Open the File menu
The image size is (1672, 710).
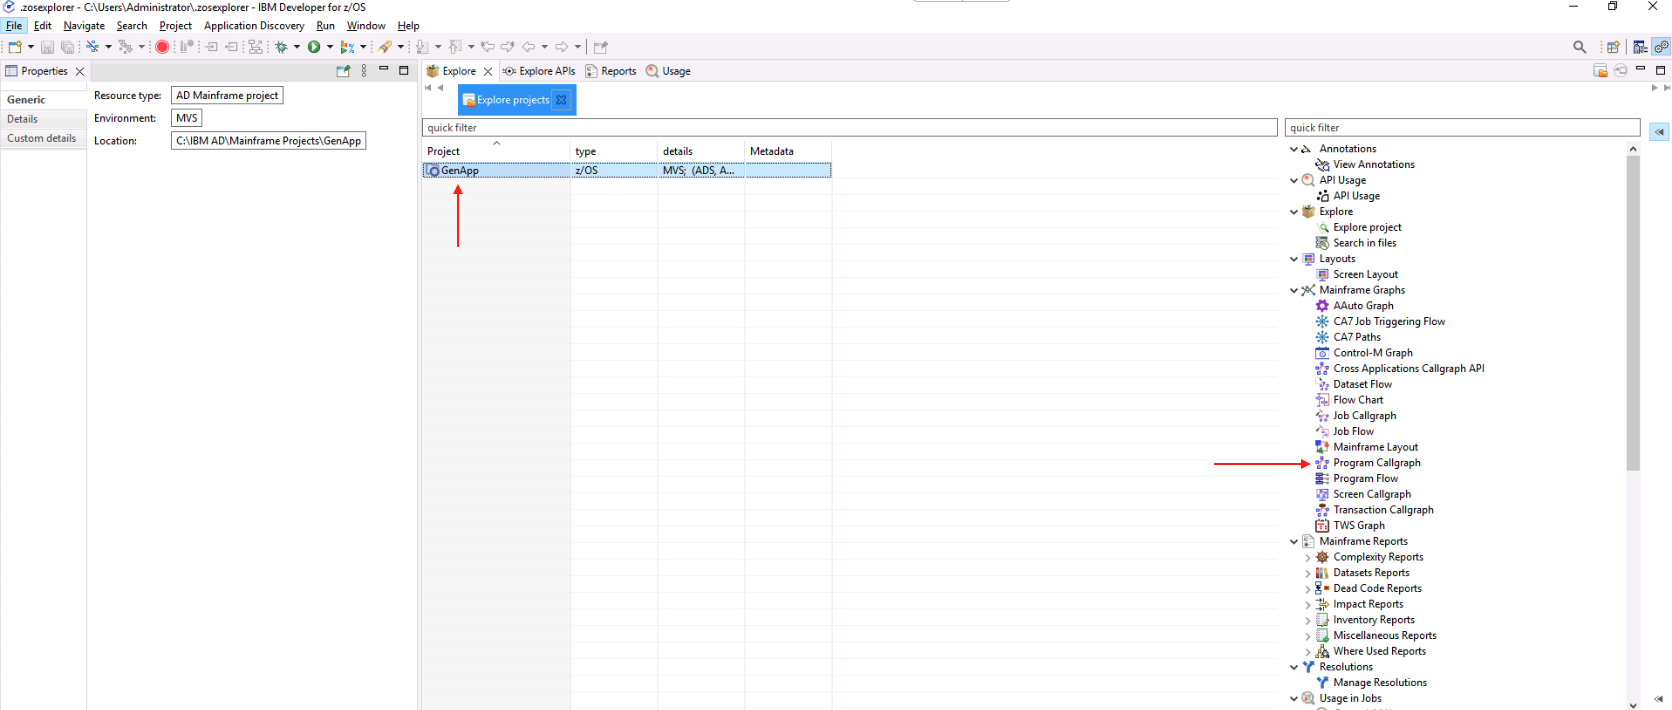[x=14, y=26]
